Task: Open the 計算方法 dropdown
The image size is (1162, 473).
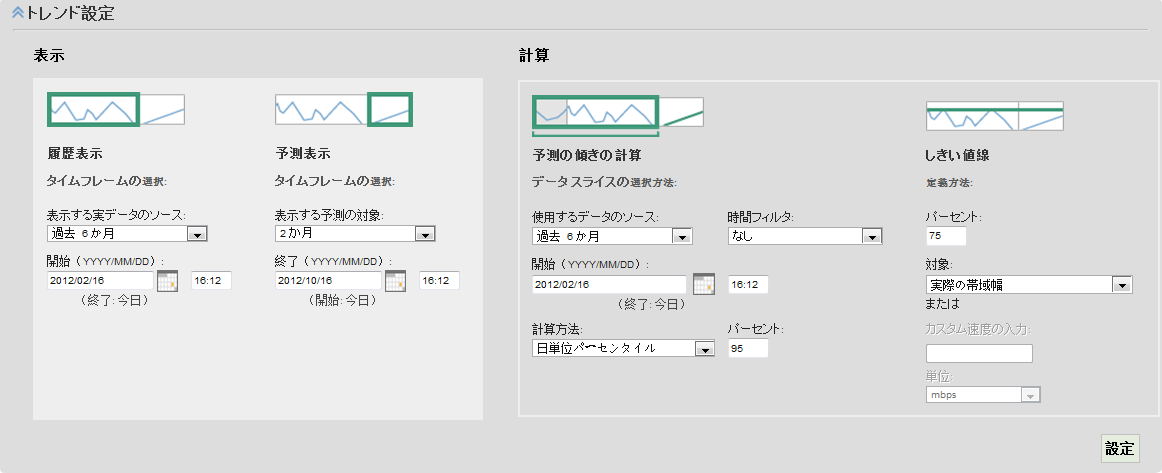Action: [x=704, y=349]
